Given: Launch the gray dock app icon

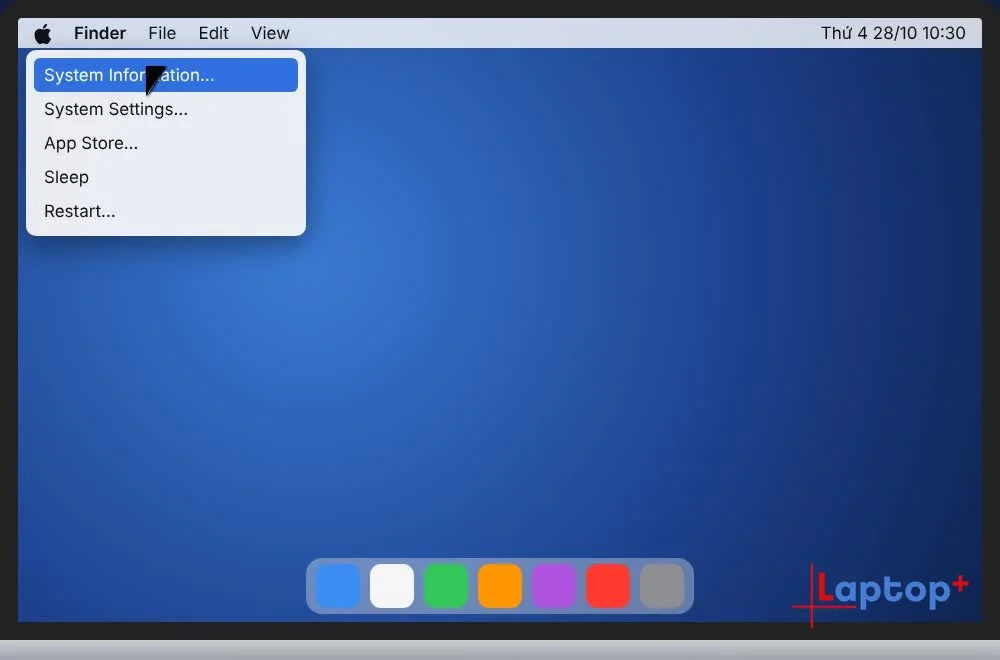Looking at the screenshot, I should tap(662, 585).
